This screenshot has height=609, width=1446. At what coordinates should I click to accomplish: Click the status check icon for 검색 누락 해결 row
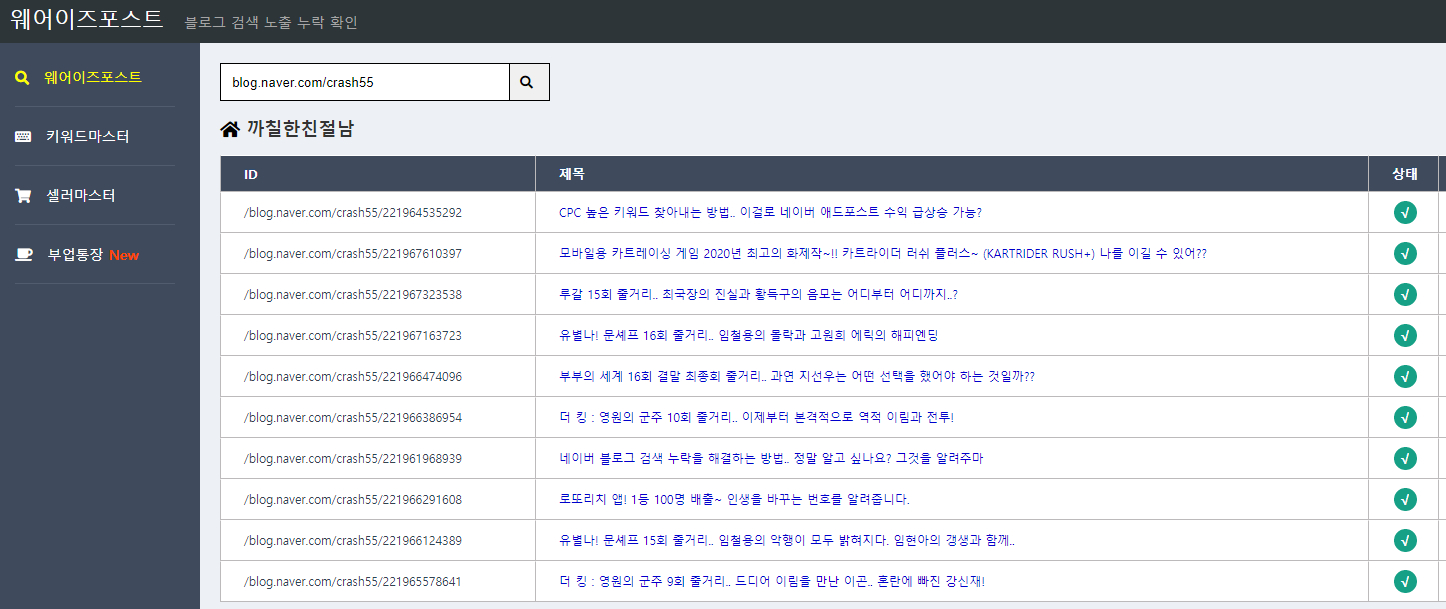[x=1405, y=458]
